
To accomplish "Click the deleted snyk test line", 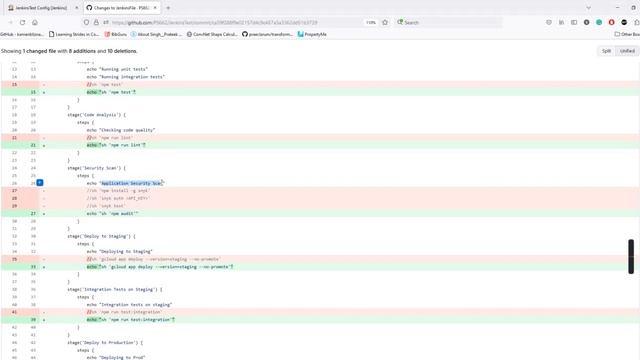I will point(106,206).
